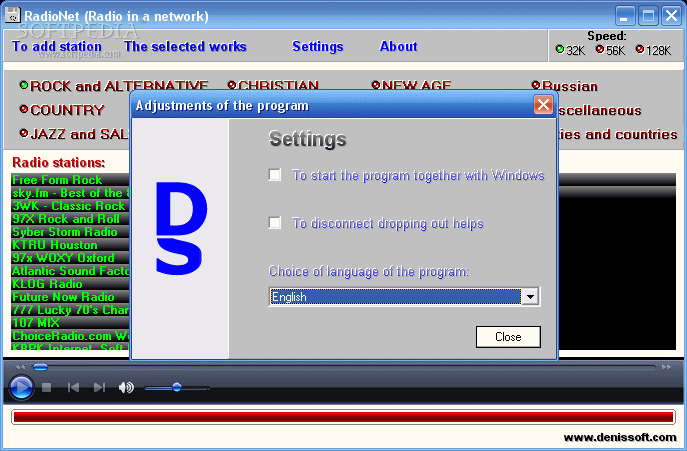
Task: Enable starting the program together with Windows
Action: 275,175
